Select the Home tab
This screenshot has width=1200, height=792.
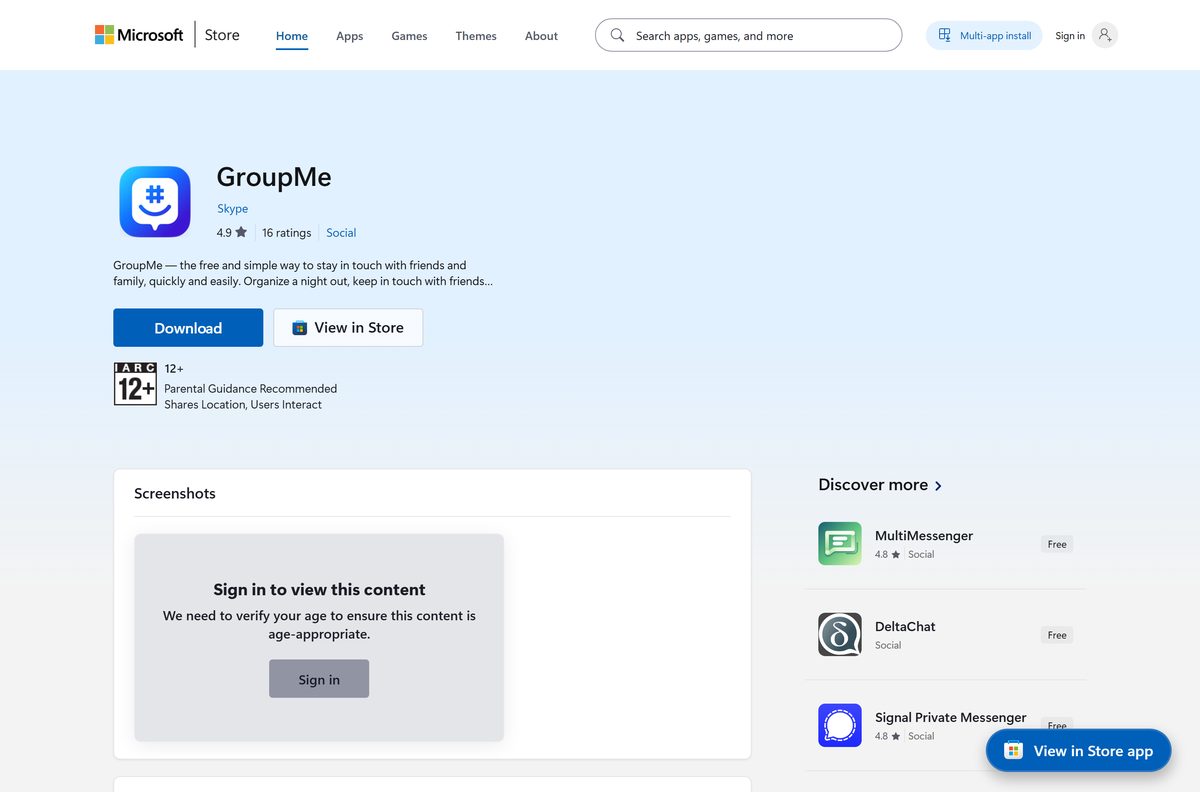tap(292, 36)
